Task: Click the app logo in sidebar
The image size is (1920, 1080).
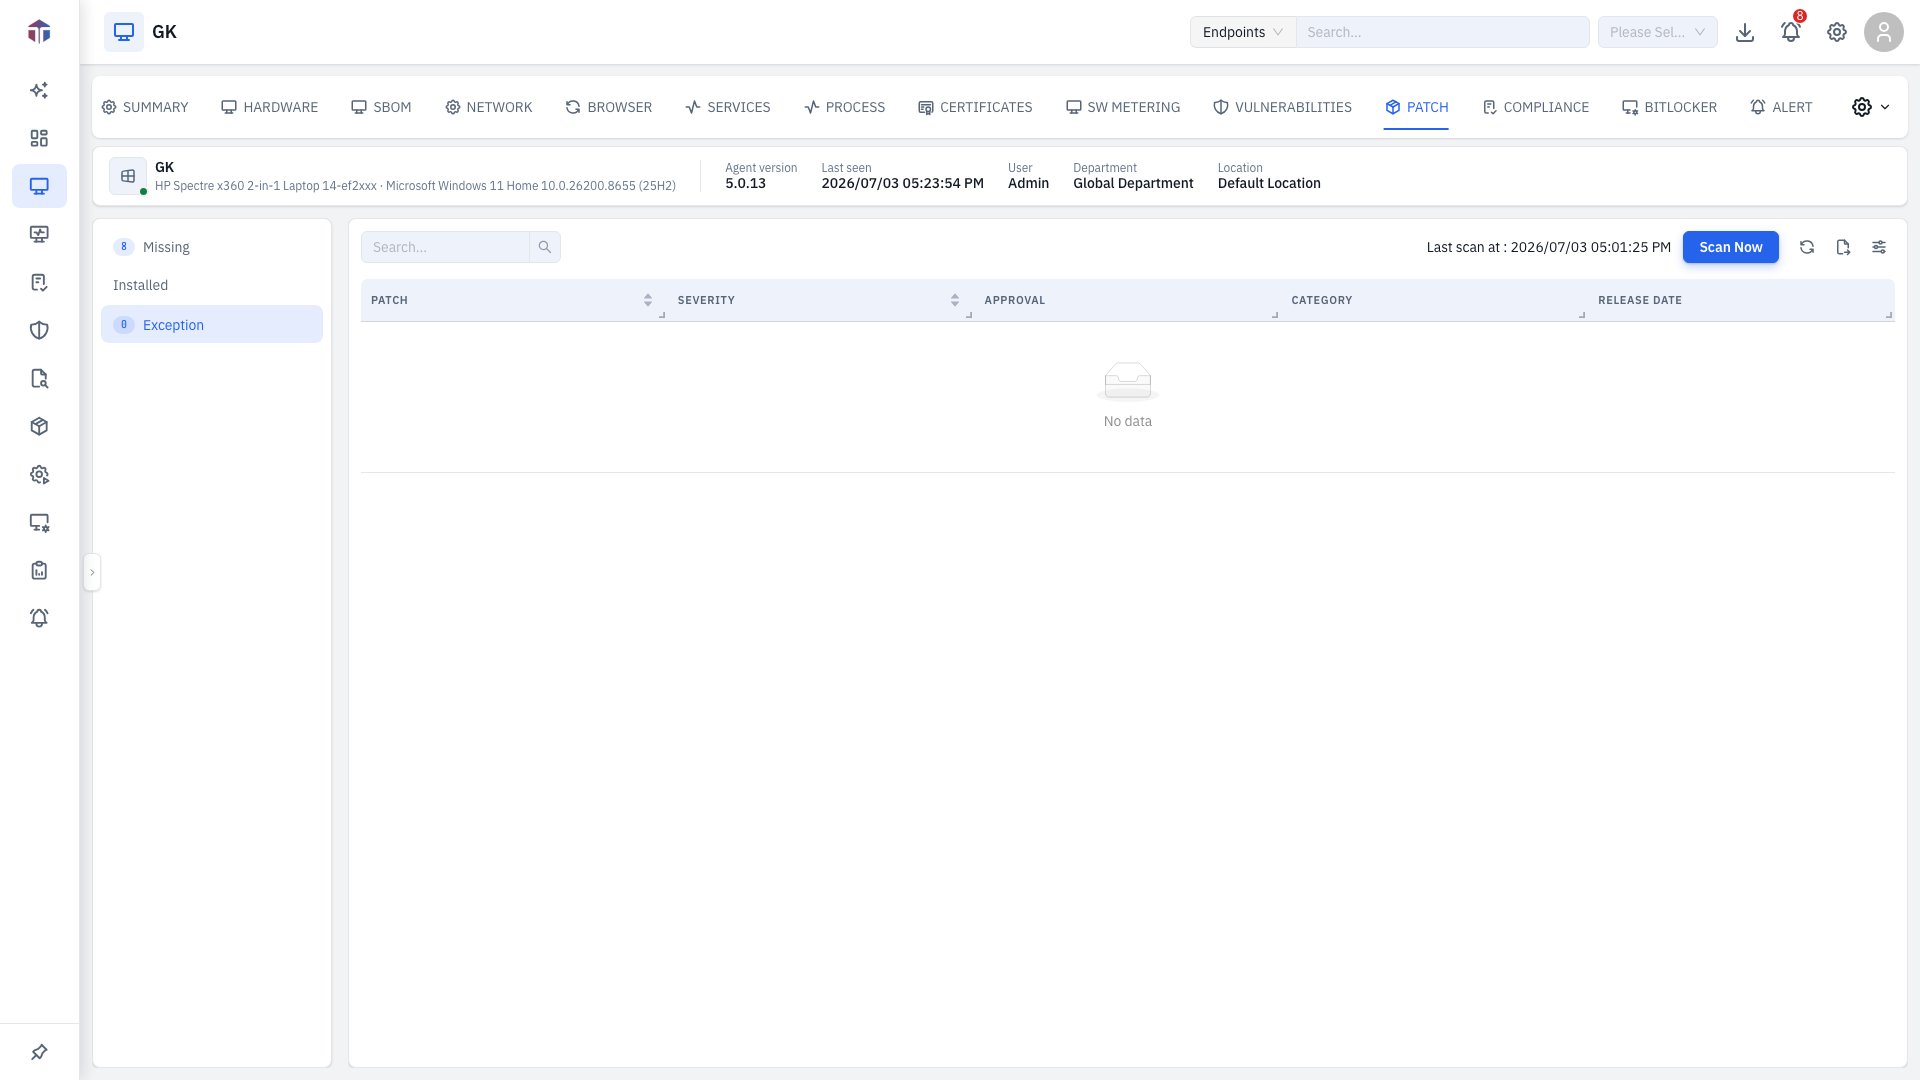Action: (x=39, y=32)
